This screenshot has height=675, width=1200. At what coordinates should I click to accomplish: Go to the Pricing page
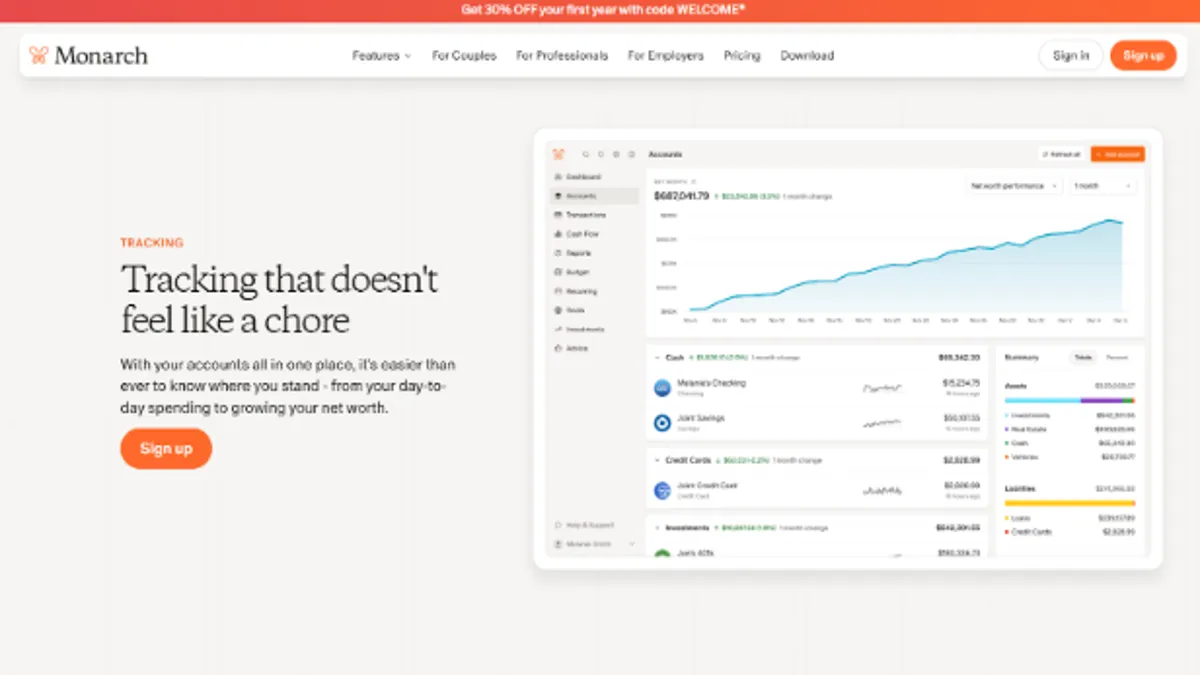pyautogui.click(x=742, y=56)
